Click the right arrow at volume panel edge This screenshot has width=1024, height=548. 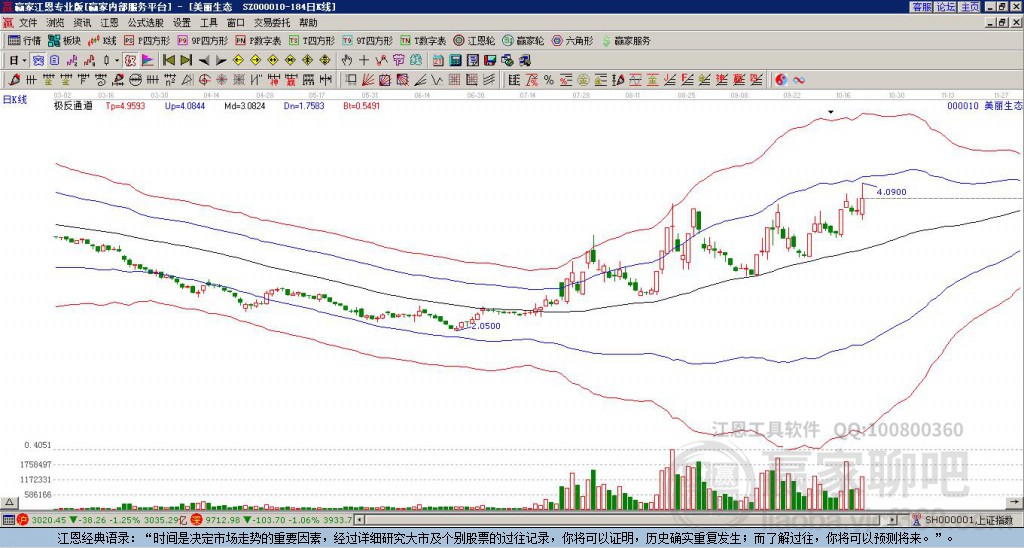point(1016,502)
